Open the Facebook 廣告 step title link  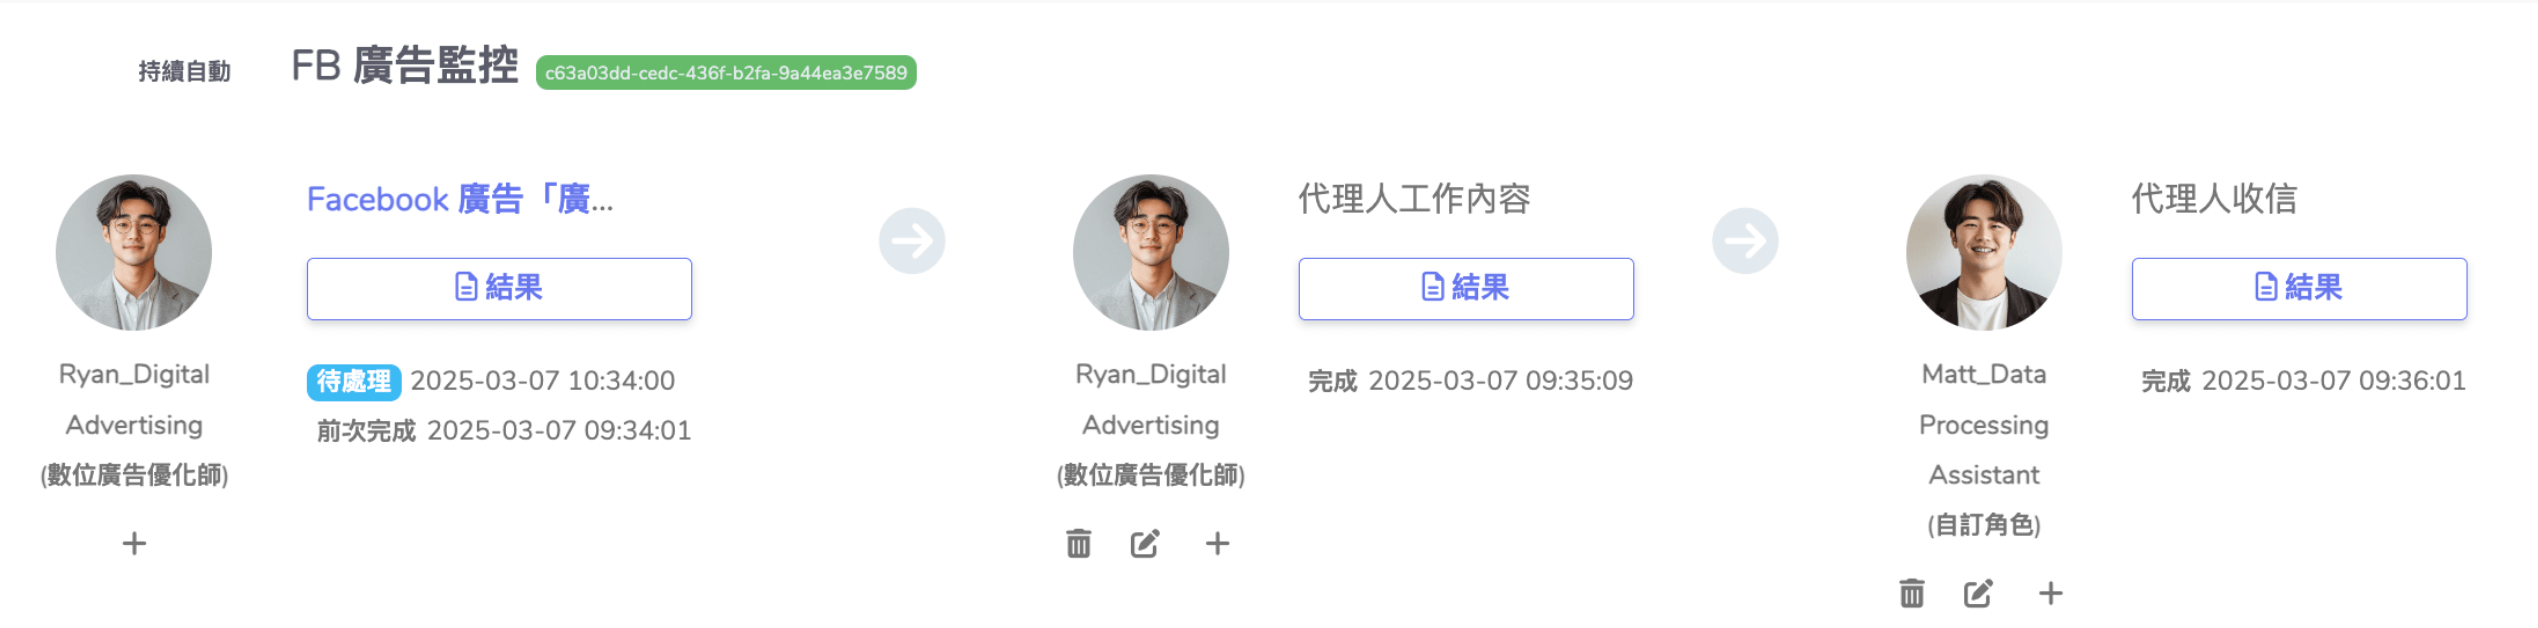tap(460, 199)
